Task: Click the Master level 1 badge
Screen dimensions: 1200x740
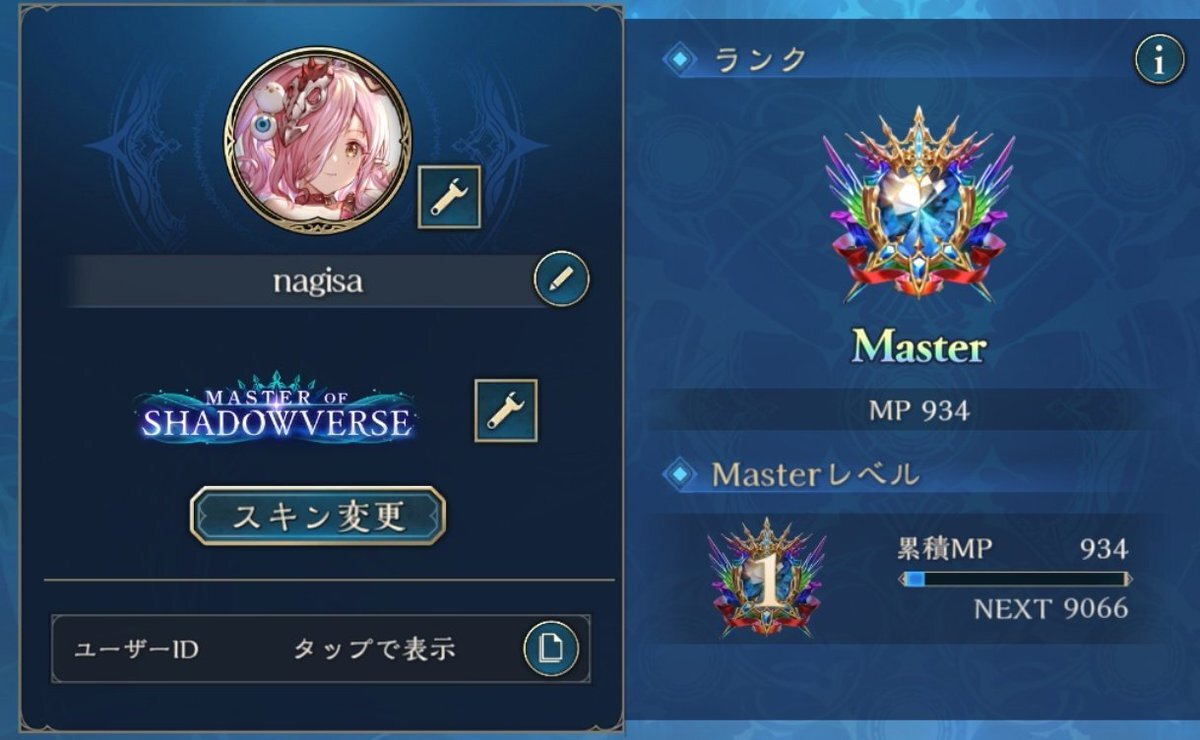Action: [767, 578]
